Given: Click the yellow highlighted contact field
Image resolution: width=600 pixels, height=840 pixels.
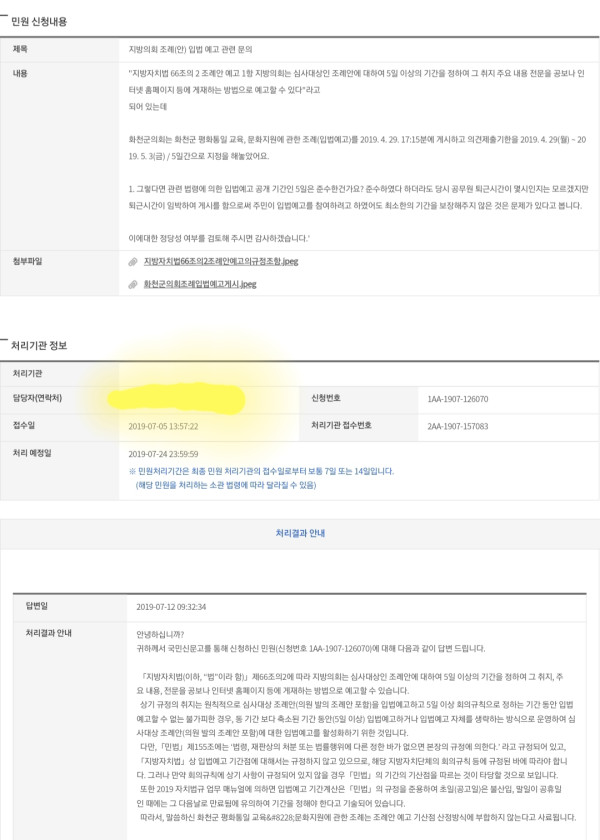Looking at the screenshot, I should click(176, 399).
